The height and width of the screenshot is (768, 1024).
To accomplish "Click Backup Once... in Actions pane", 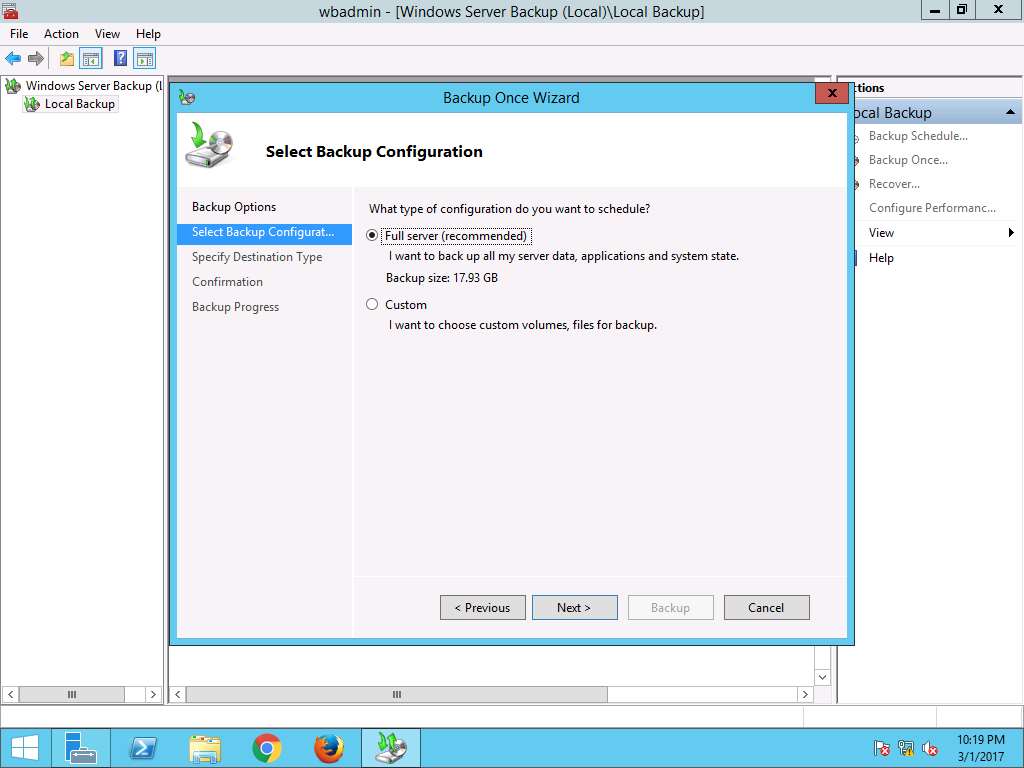I will [x=908, y=160].
